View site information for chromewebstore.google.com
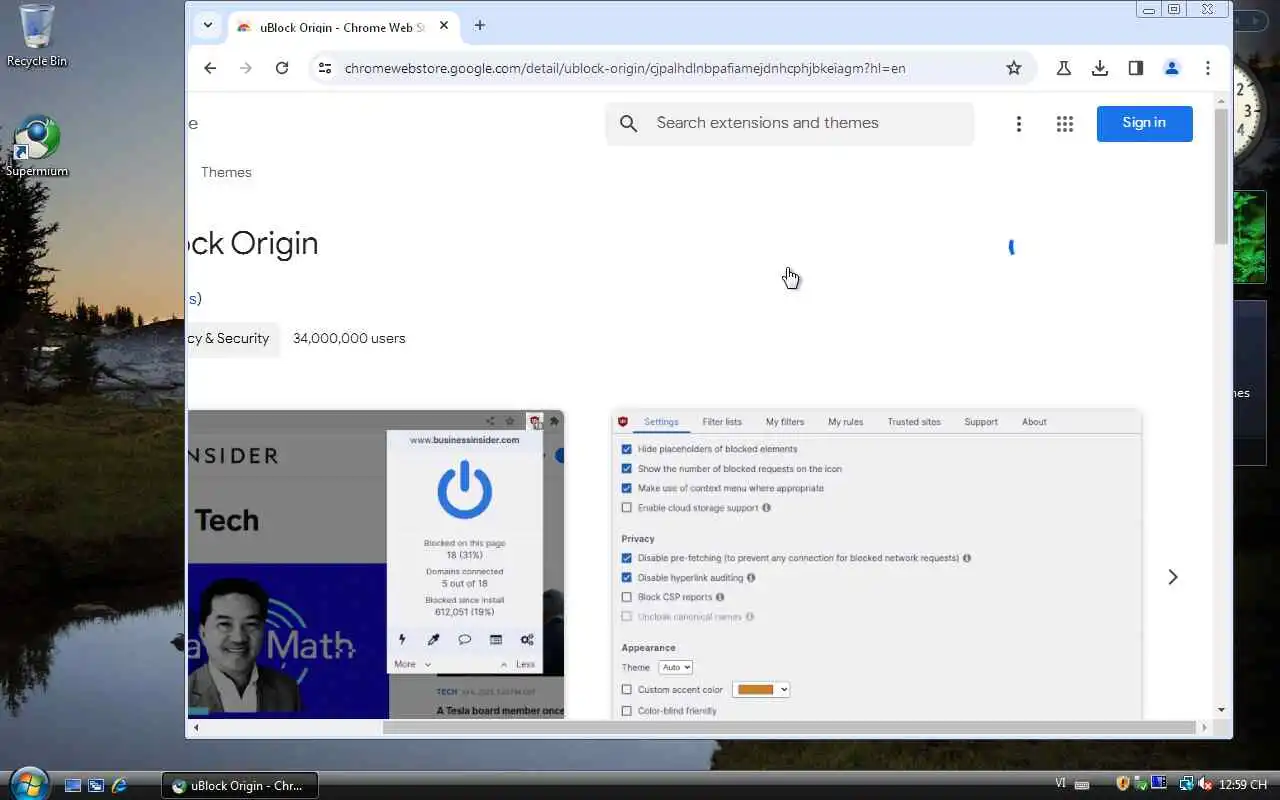This screenshot has height=800, width=1280. pos(324,68)
